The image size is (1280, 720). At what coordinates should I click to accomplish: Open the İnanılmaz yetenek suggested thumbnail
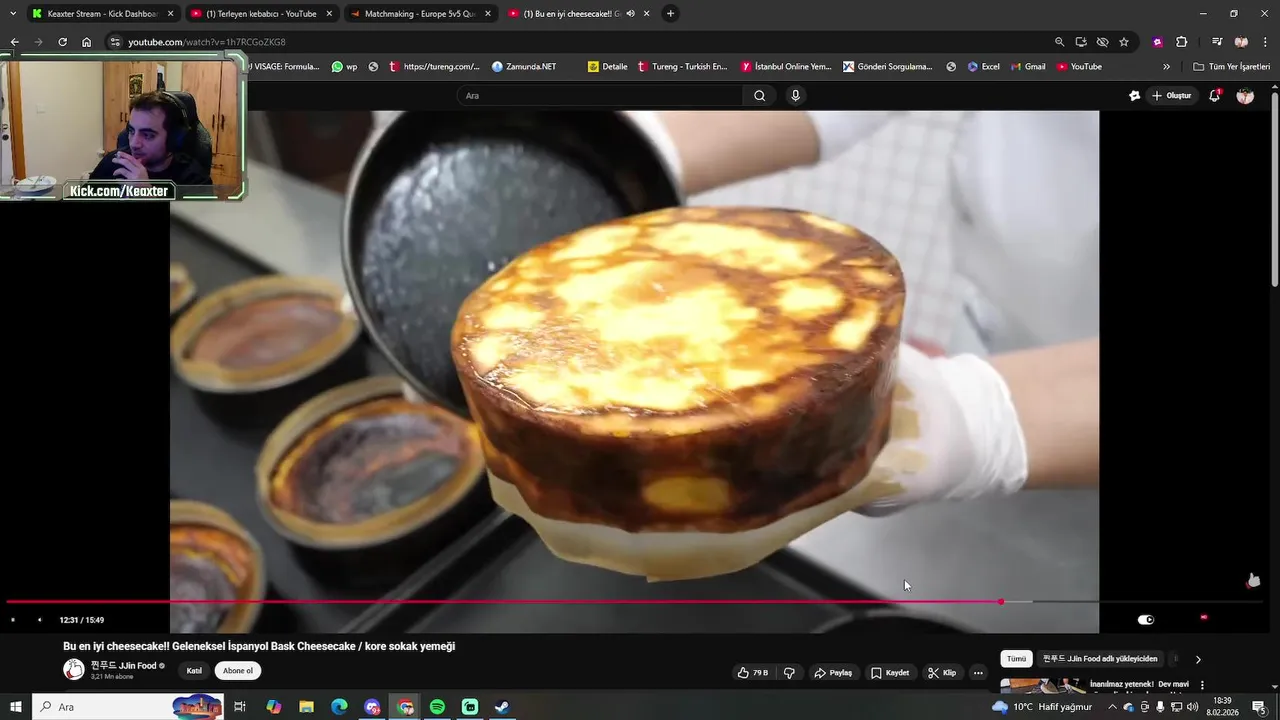1043,686
